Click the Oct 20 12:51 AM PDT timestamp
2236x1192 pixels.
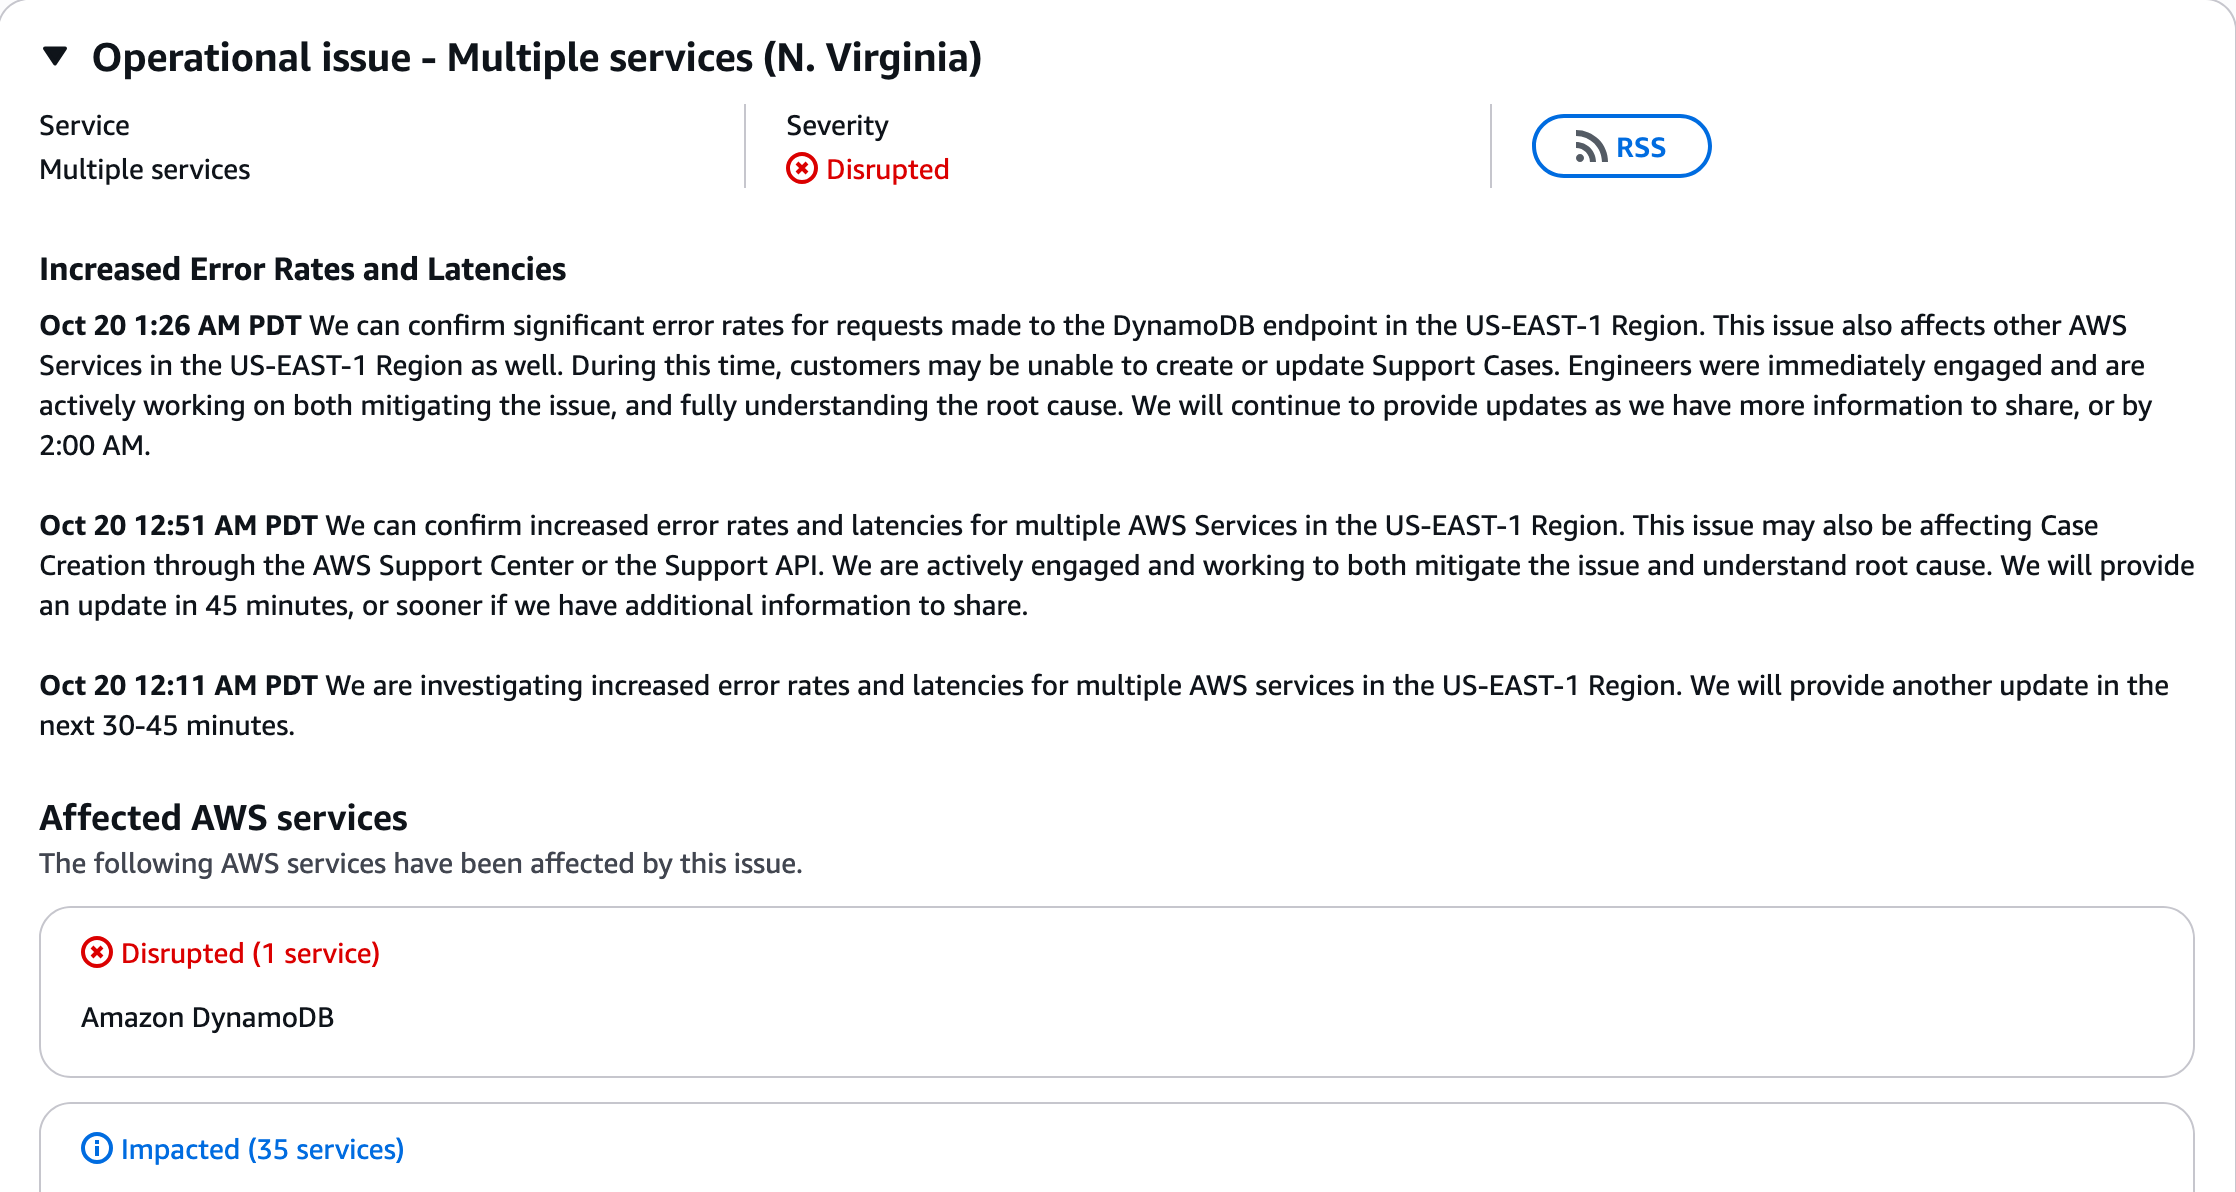tap(178, 525)
